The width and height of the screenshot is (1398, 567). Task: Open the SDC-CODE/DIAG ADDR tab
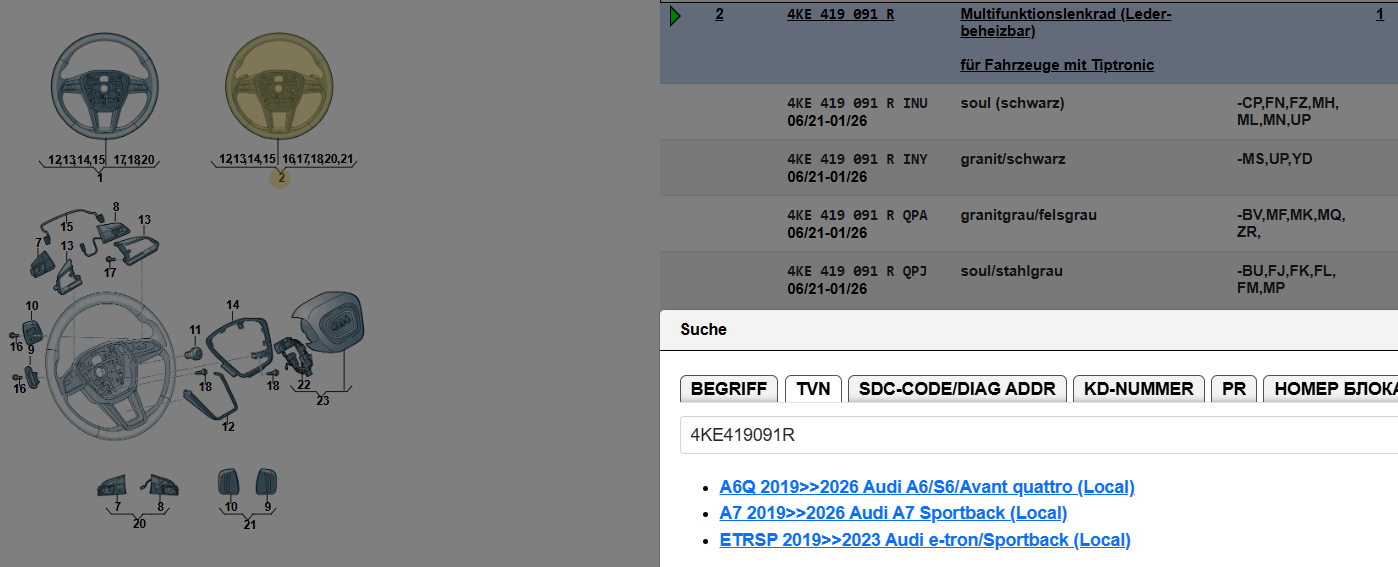957,389
